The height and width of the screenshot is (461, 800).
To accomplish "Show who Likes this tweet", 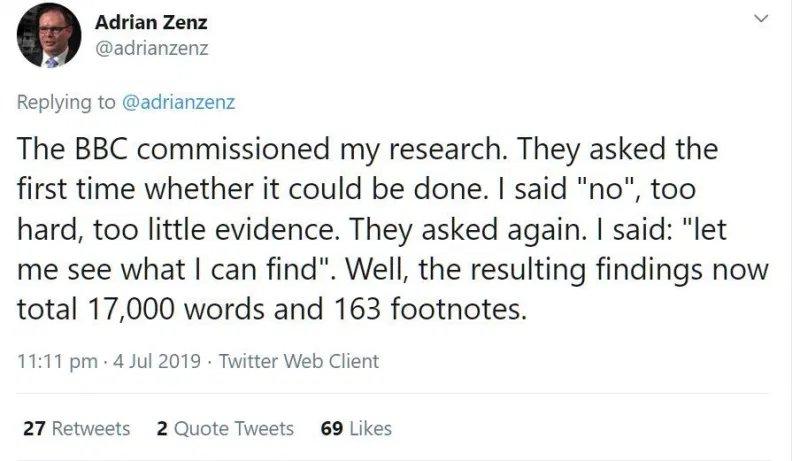I will click(x=370, y=428).
